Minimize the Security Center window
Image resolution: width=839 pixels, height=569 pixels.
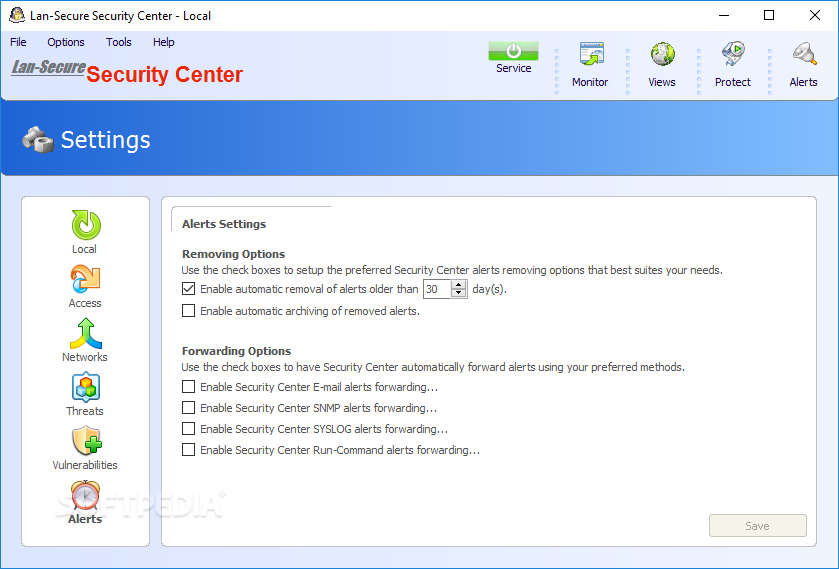724,16
